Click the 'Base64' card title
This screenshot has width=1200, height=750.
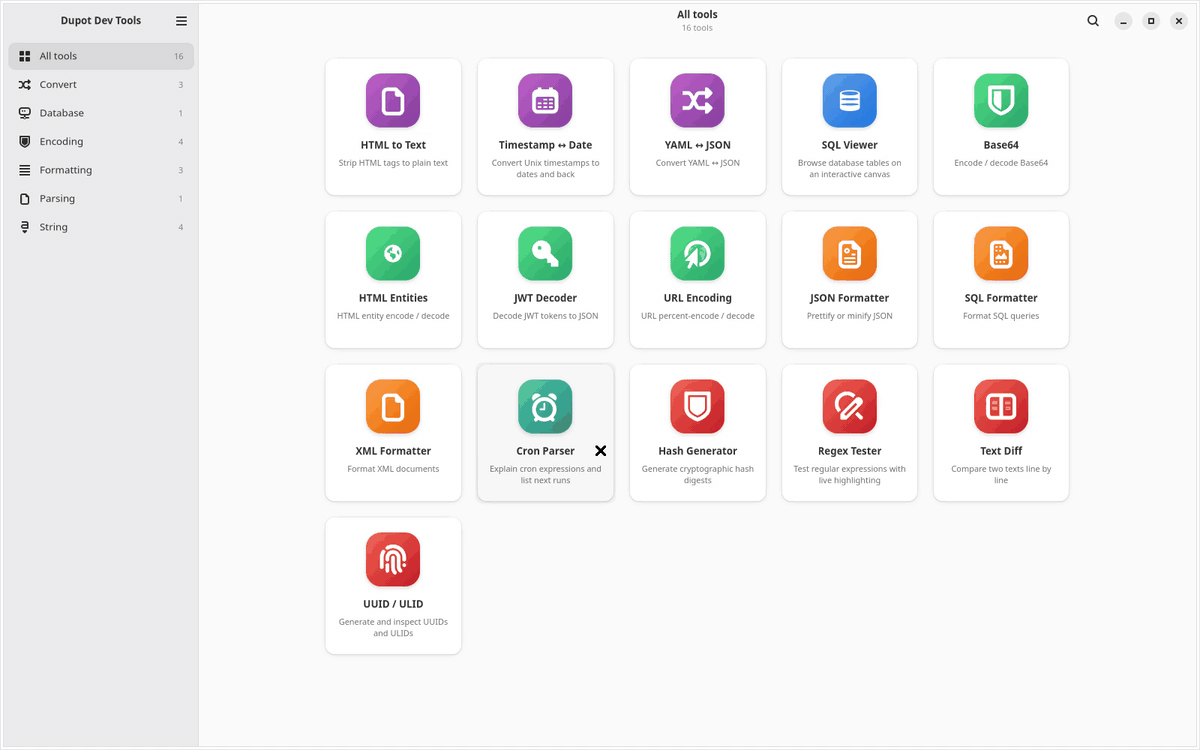pyautogui.click(x=1001, y=145)
